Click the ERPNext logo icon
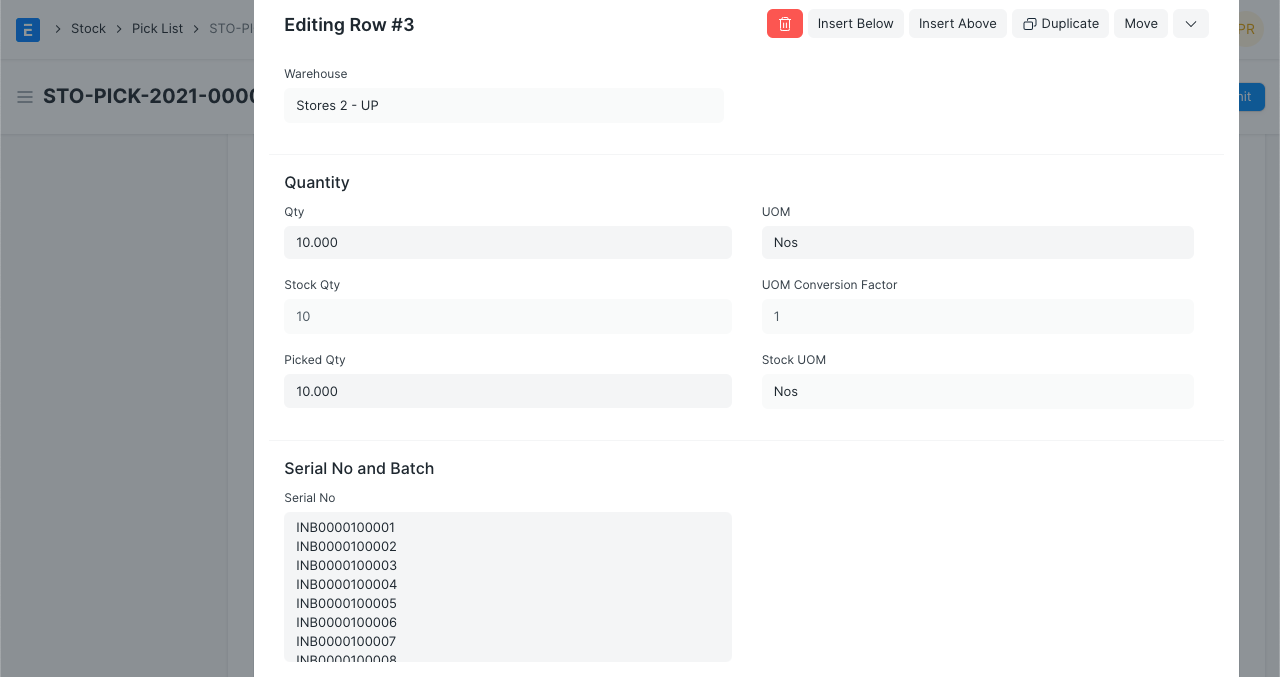 (x=28, y=29)
